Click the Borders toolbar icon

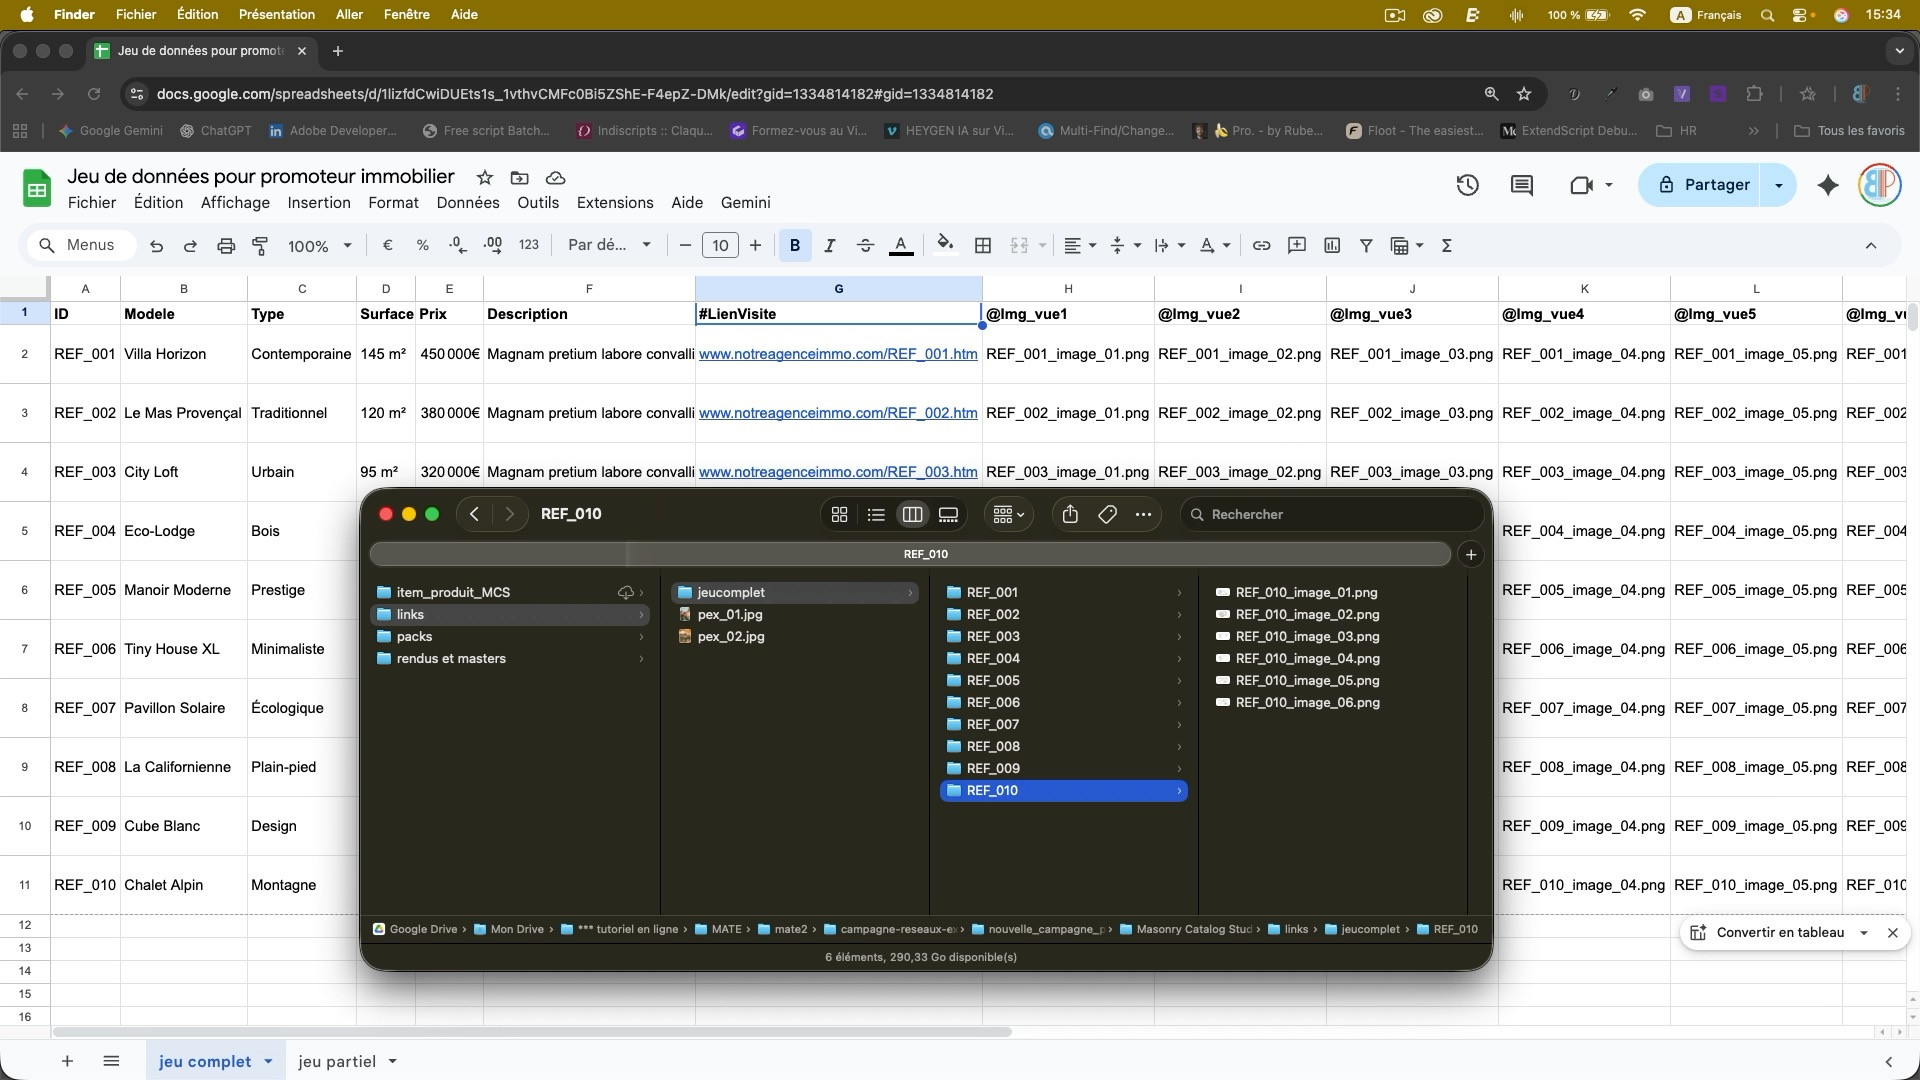tap(983, 246)
